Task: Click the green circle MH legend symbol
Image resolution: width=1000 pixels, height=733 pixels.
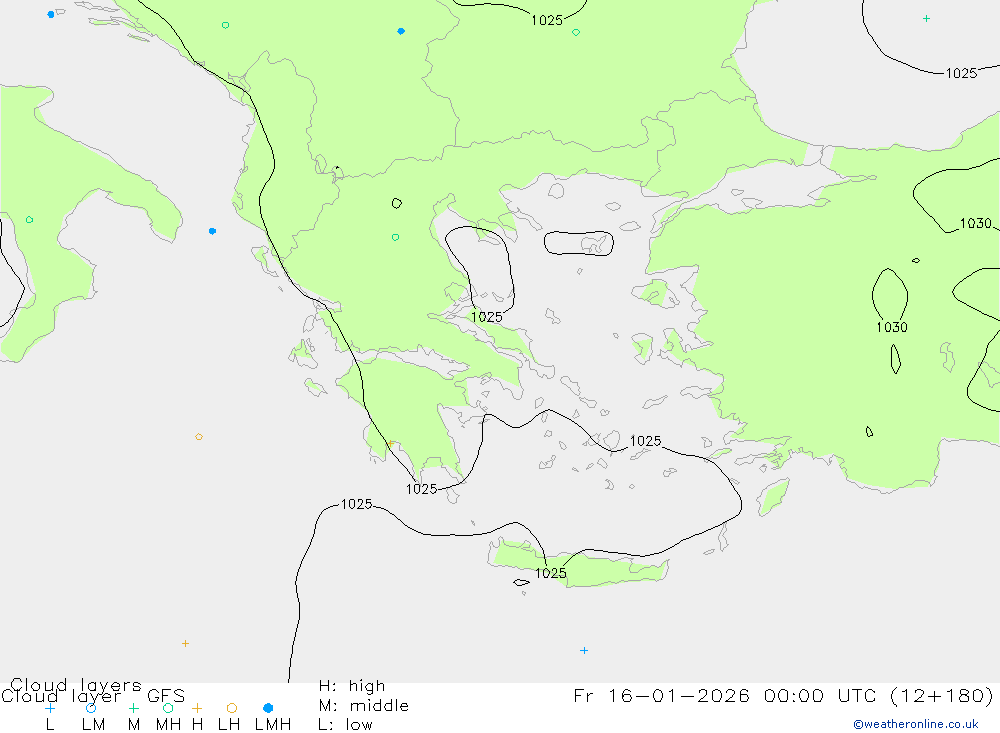Action: [x=168, y=708]
